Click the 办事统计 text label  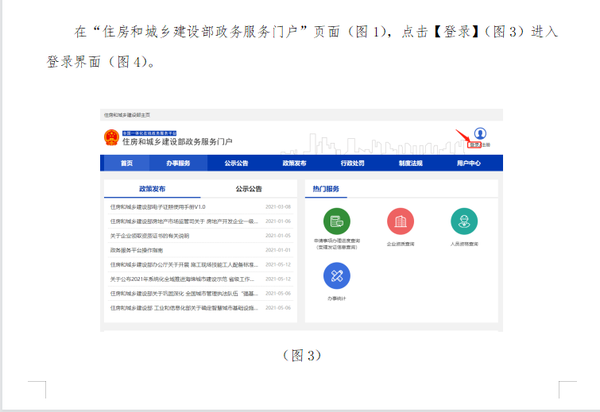[337, 298]
